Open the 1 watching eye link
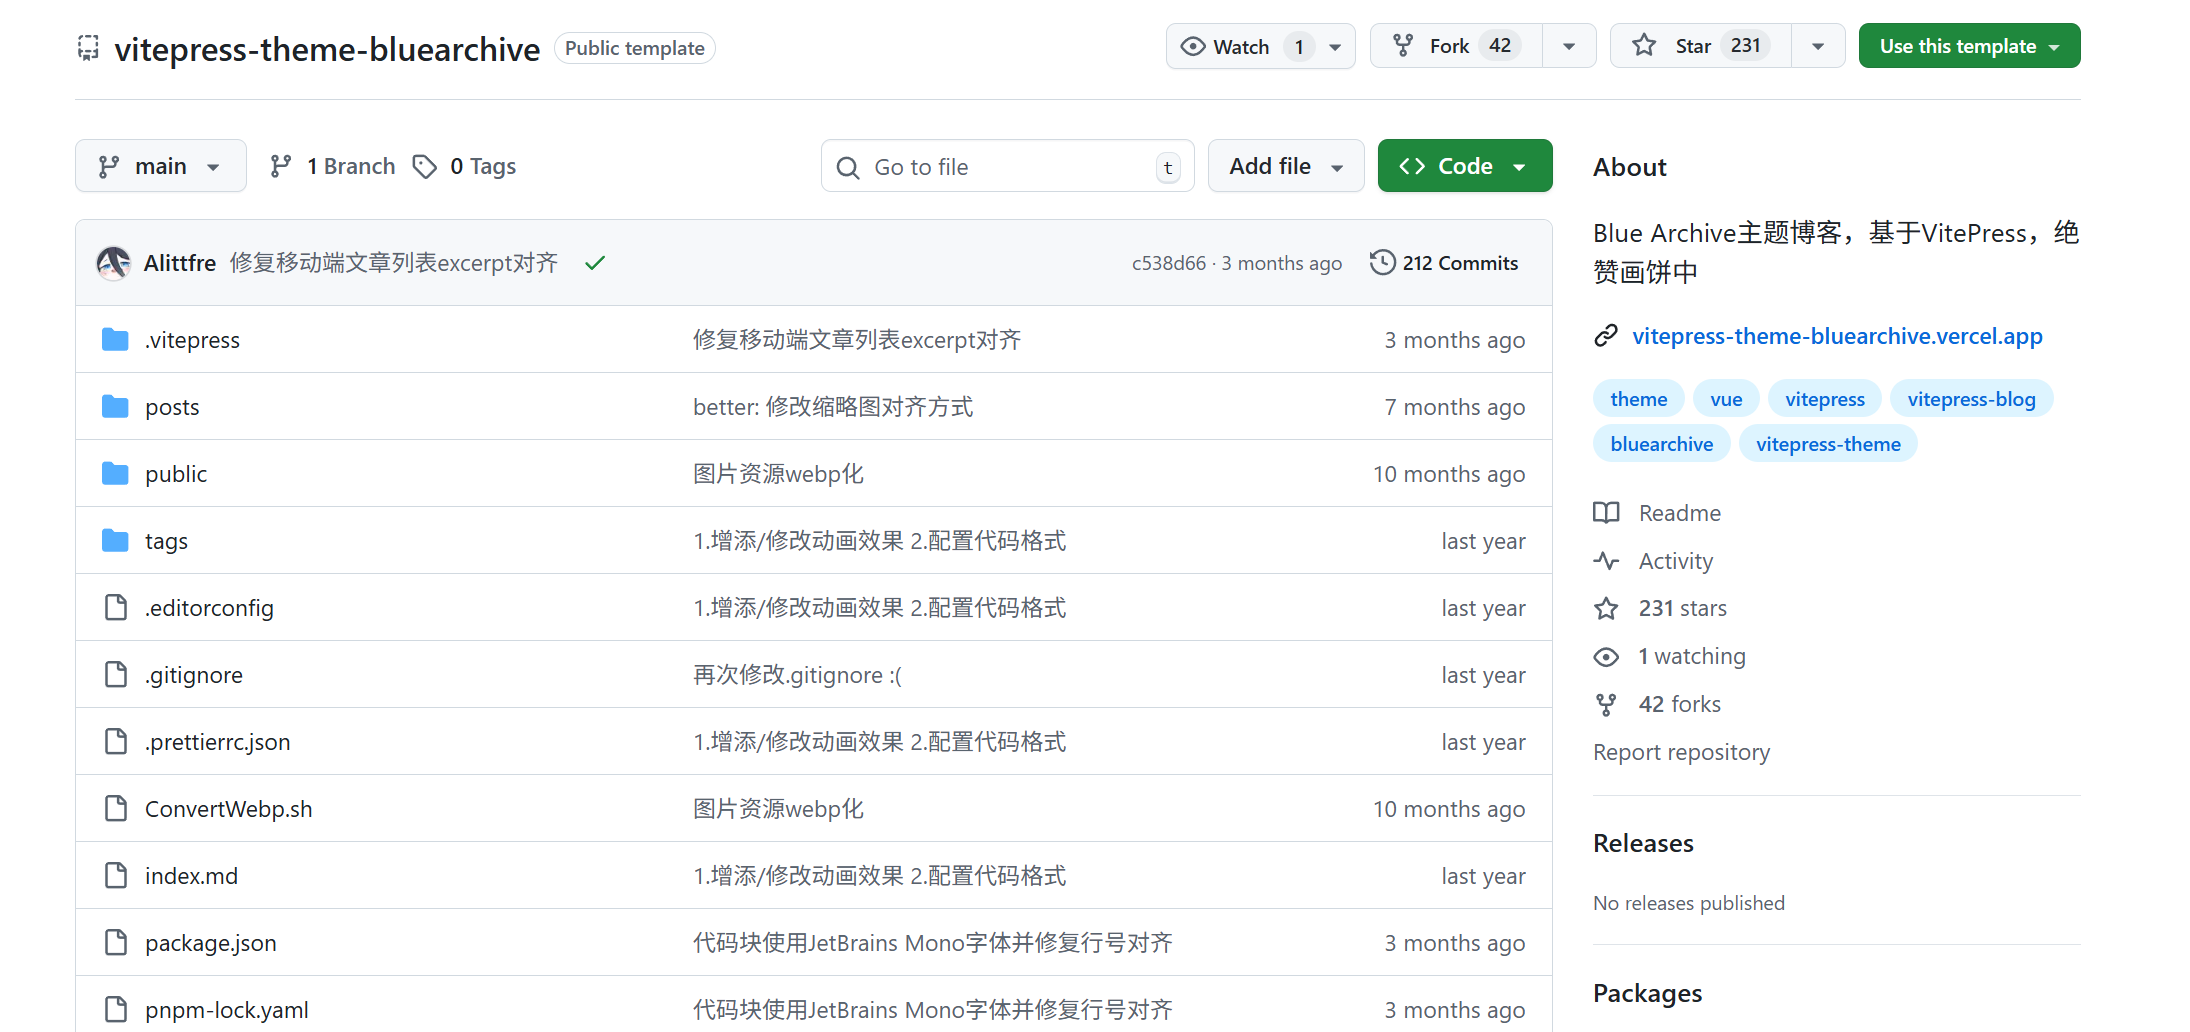The width and height of the screenshot is (2190, 1032). click(x=1606, y=657)
